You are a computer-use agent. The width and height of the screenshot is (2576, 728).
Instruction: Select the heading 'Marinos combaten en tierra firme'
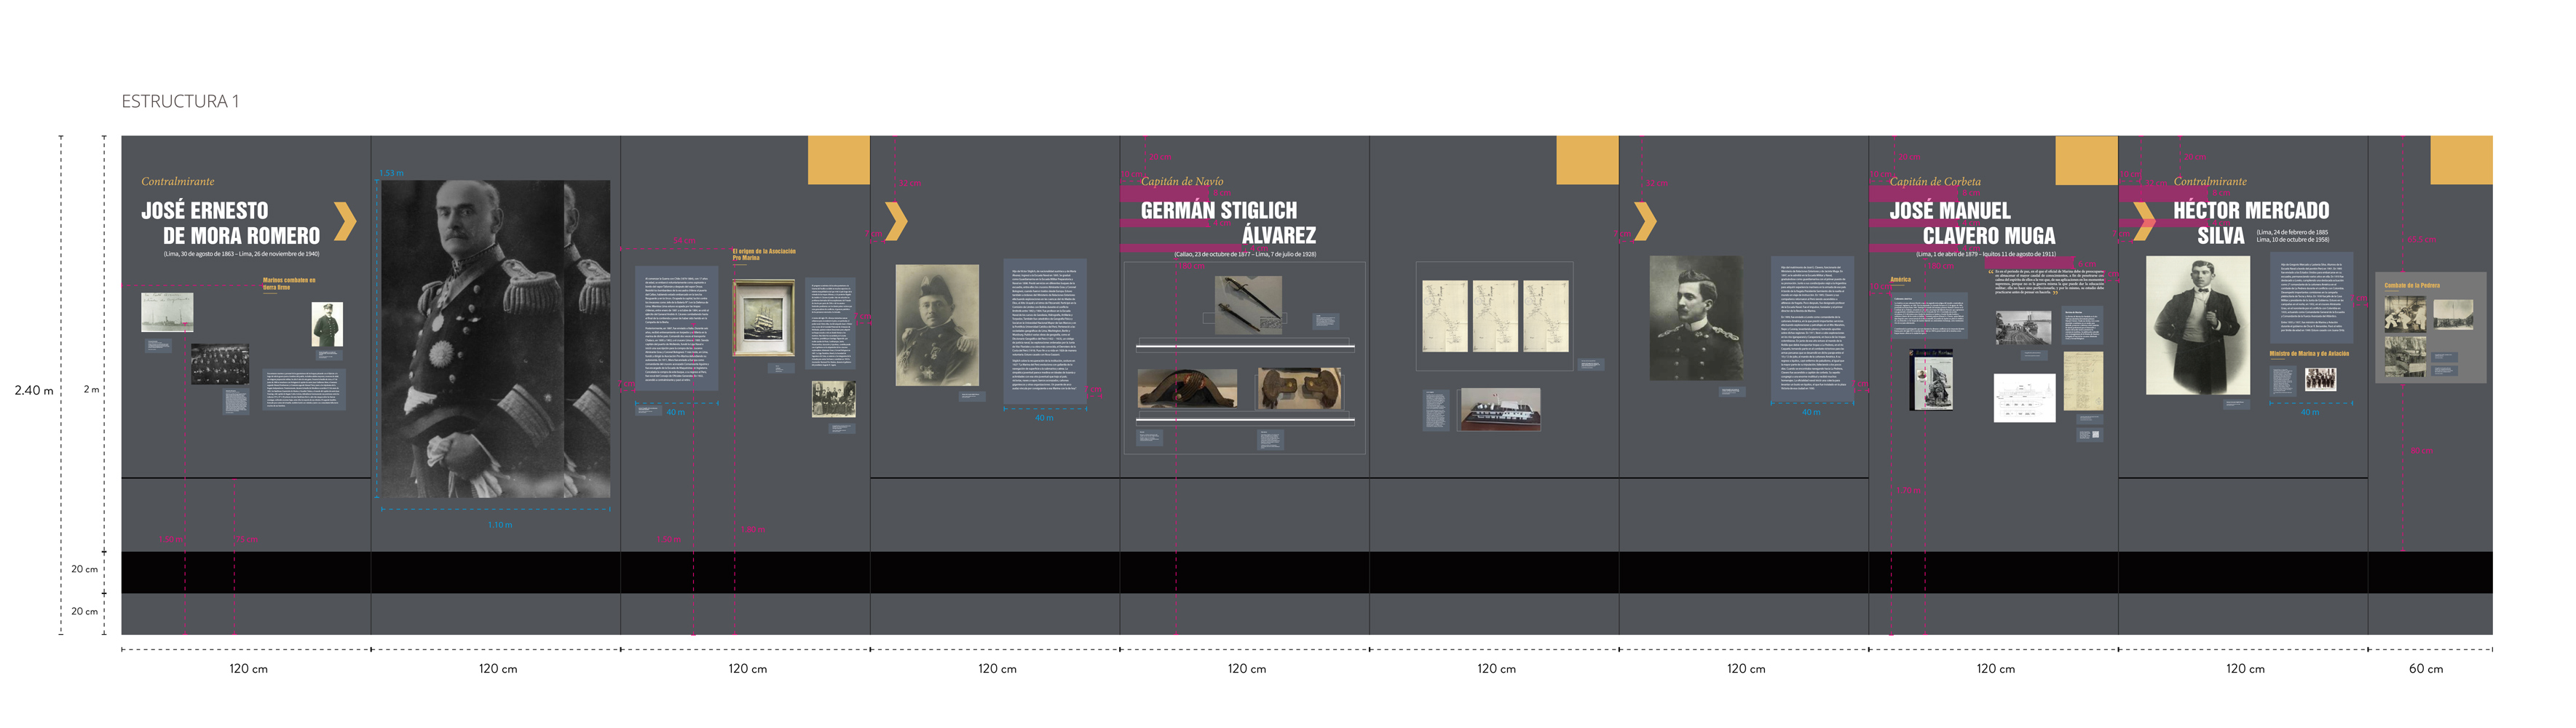point(288,283)
